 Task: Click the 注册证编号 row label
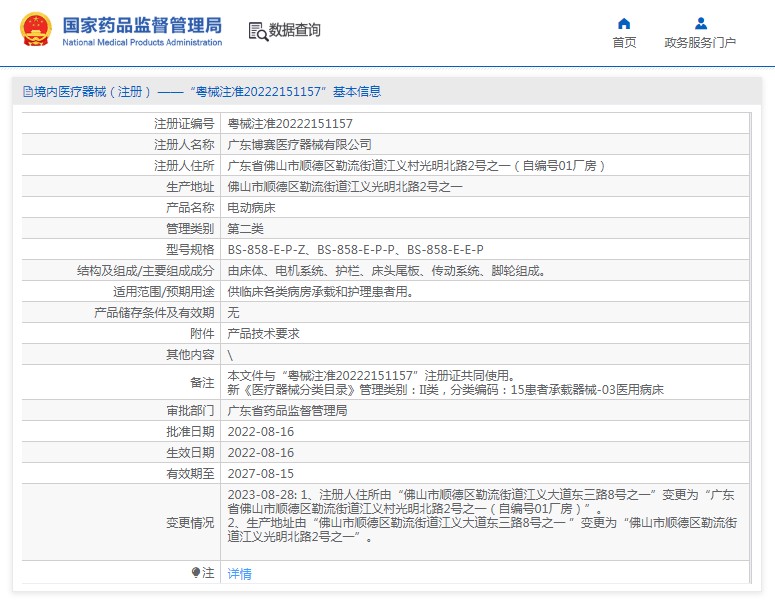pyautogui.click(x=184, y=124)
